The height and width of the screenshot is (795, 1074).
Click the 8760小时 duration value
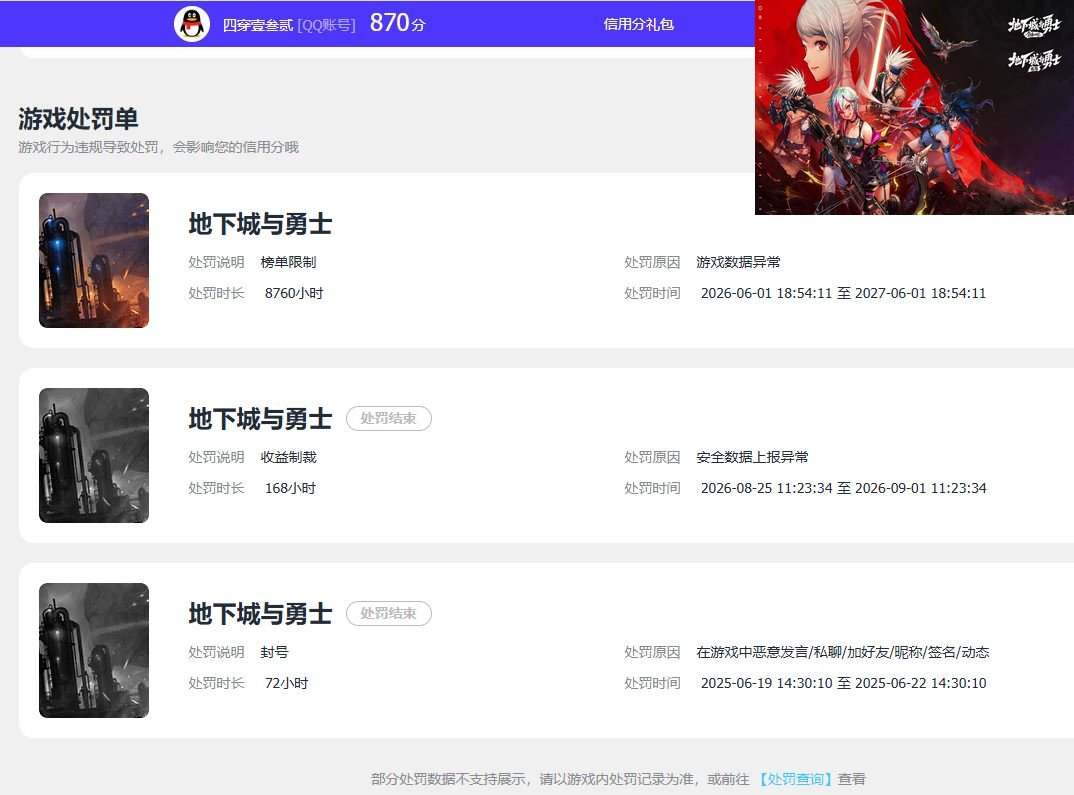[294, 293]
